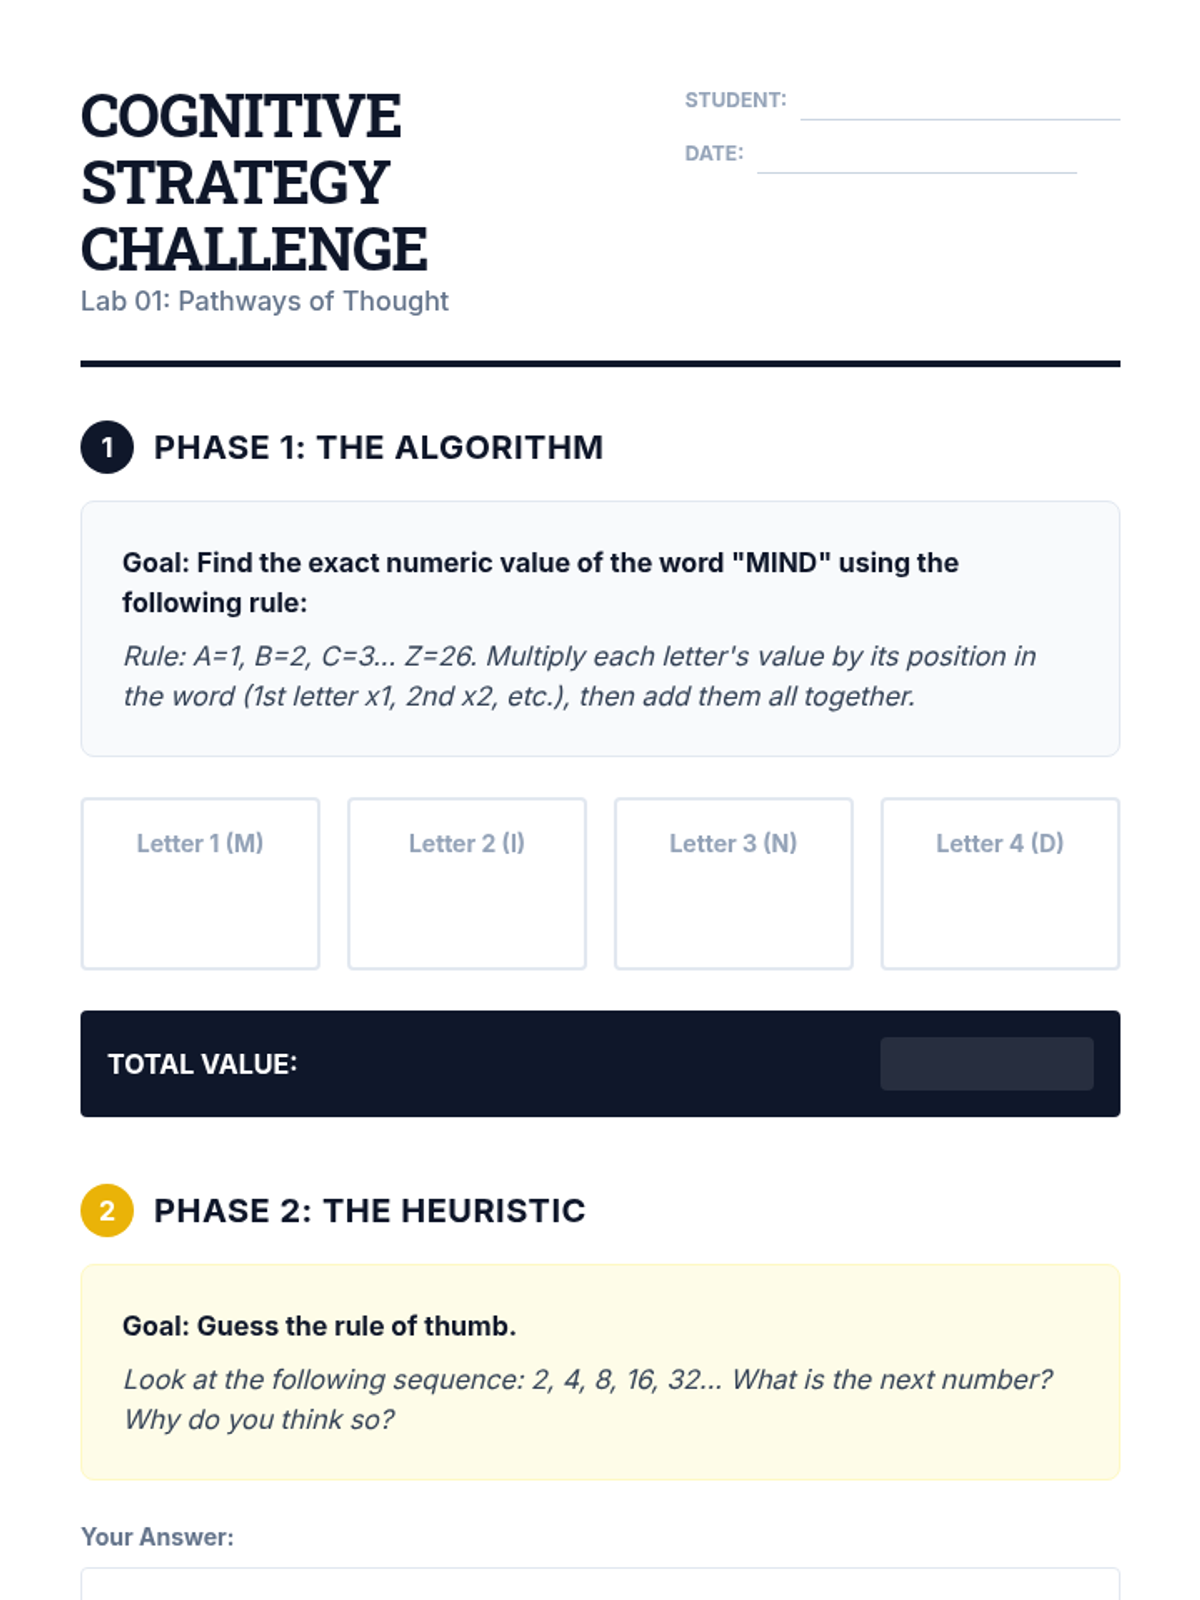The image size is (1200, 1600).
Task: Click the sequence 2, 4, 8, 16, 32 question
Action: 588,1399
